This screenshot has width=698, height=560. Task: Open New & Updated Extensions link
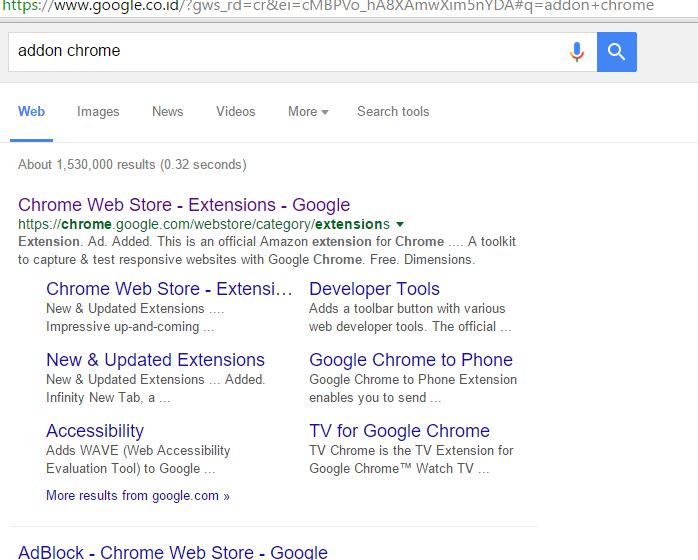pos(155,360)
